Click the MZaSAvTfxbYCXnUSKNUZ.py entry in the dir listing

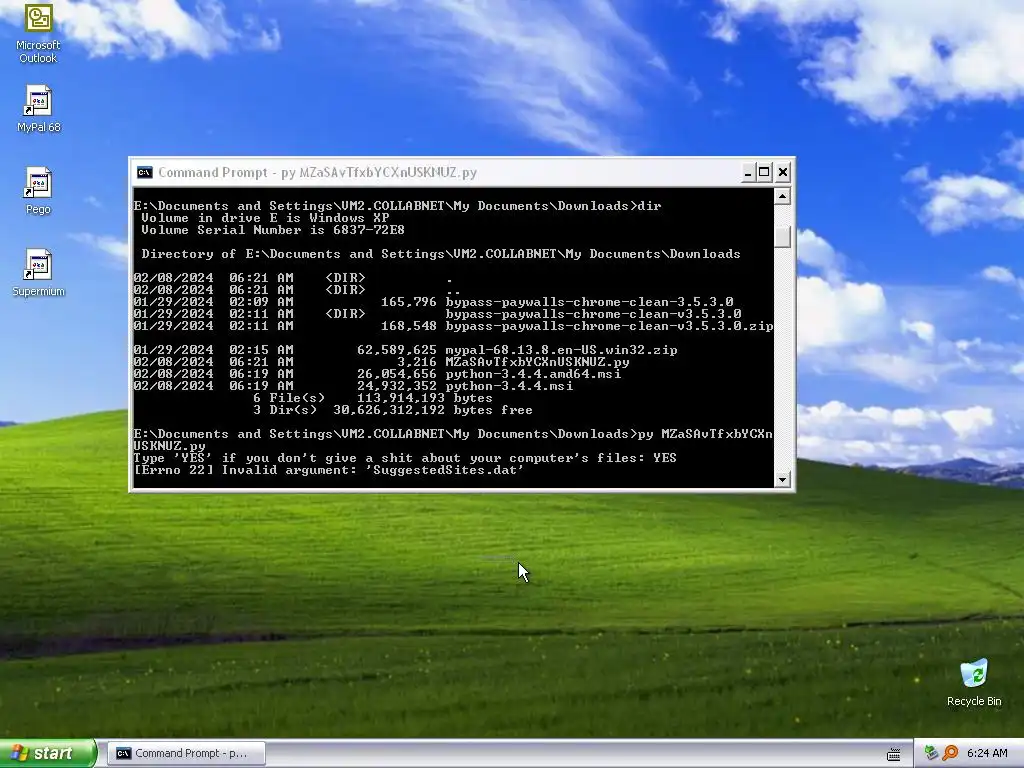click(x=537, y=362)
